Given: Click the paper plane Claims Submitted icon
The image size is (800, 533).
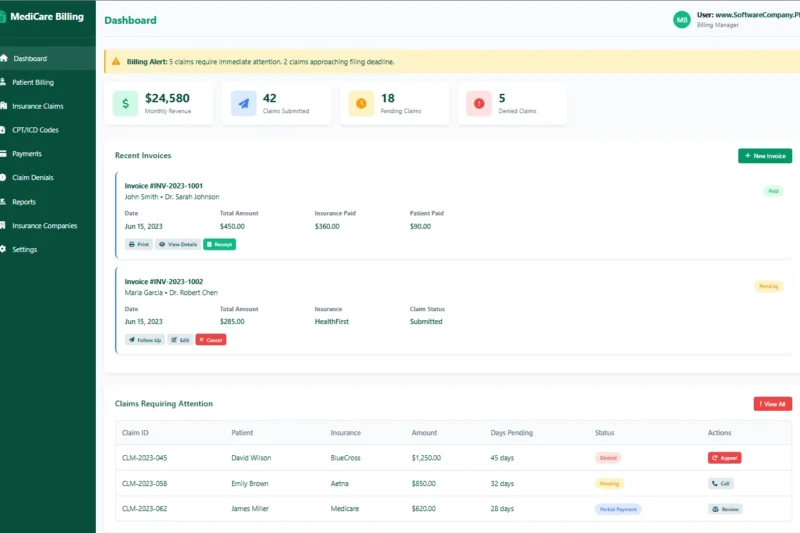Looking at the screenshot, I should point(243,104).
